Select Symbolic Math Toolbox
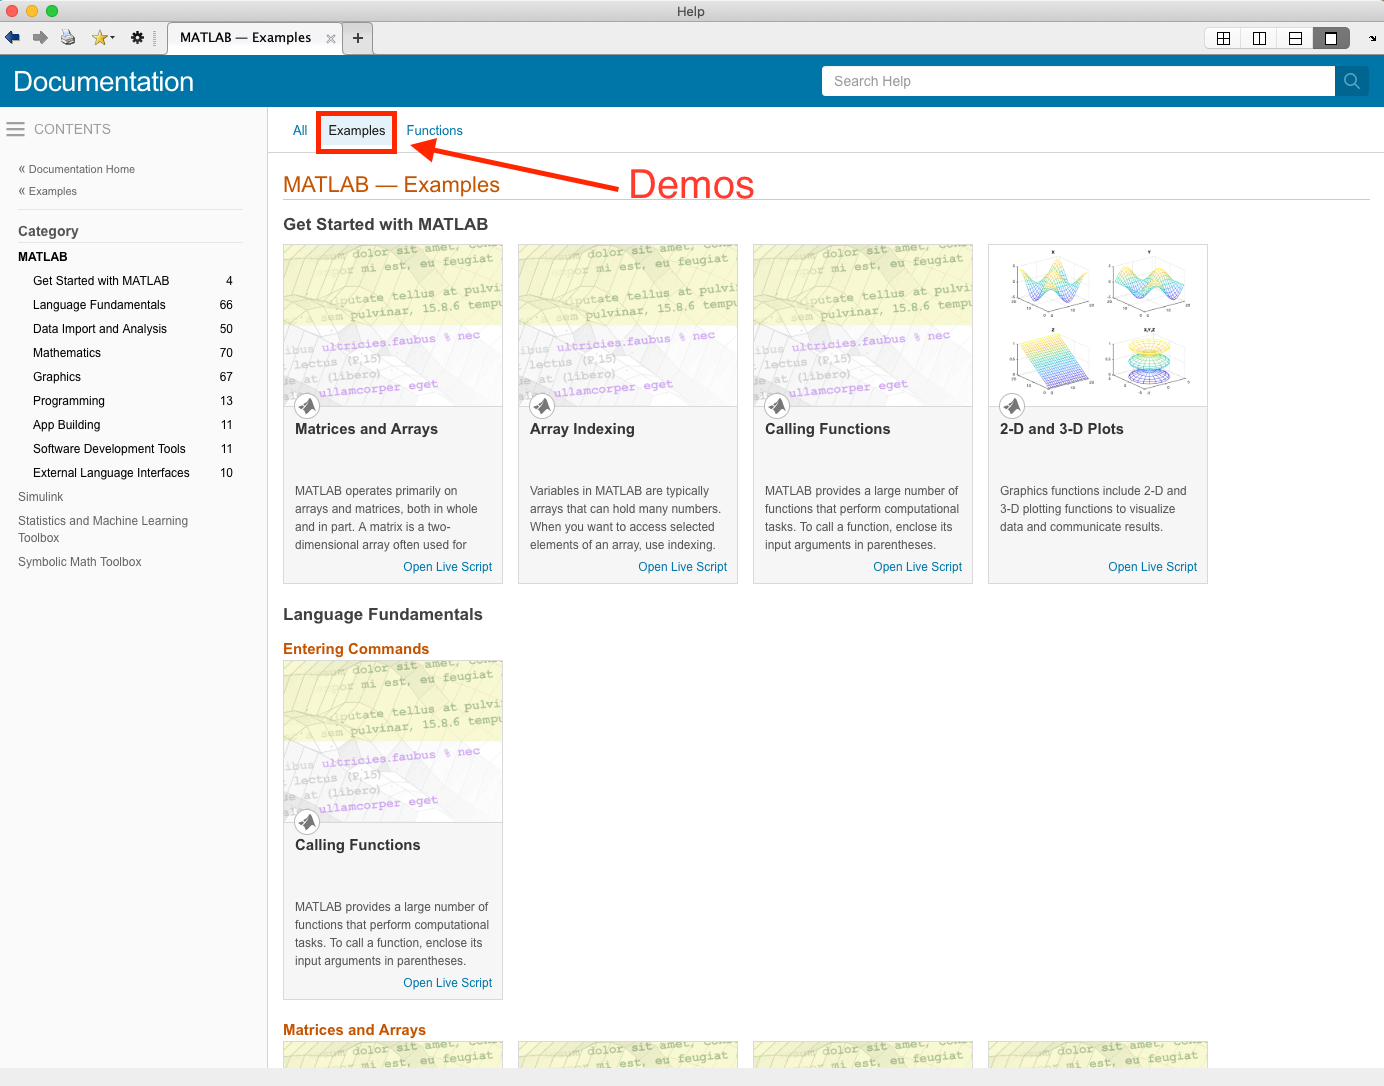The height and width of the screenshot is (1086, 1384). click(80, 562)
